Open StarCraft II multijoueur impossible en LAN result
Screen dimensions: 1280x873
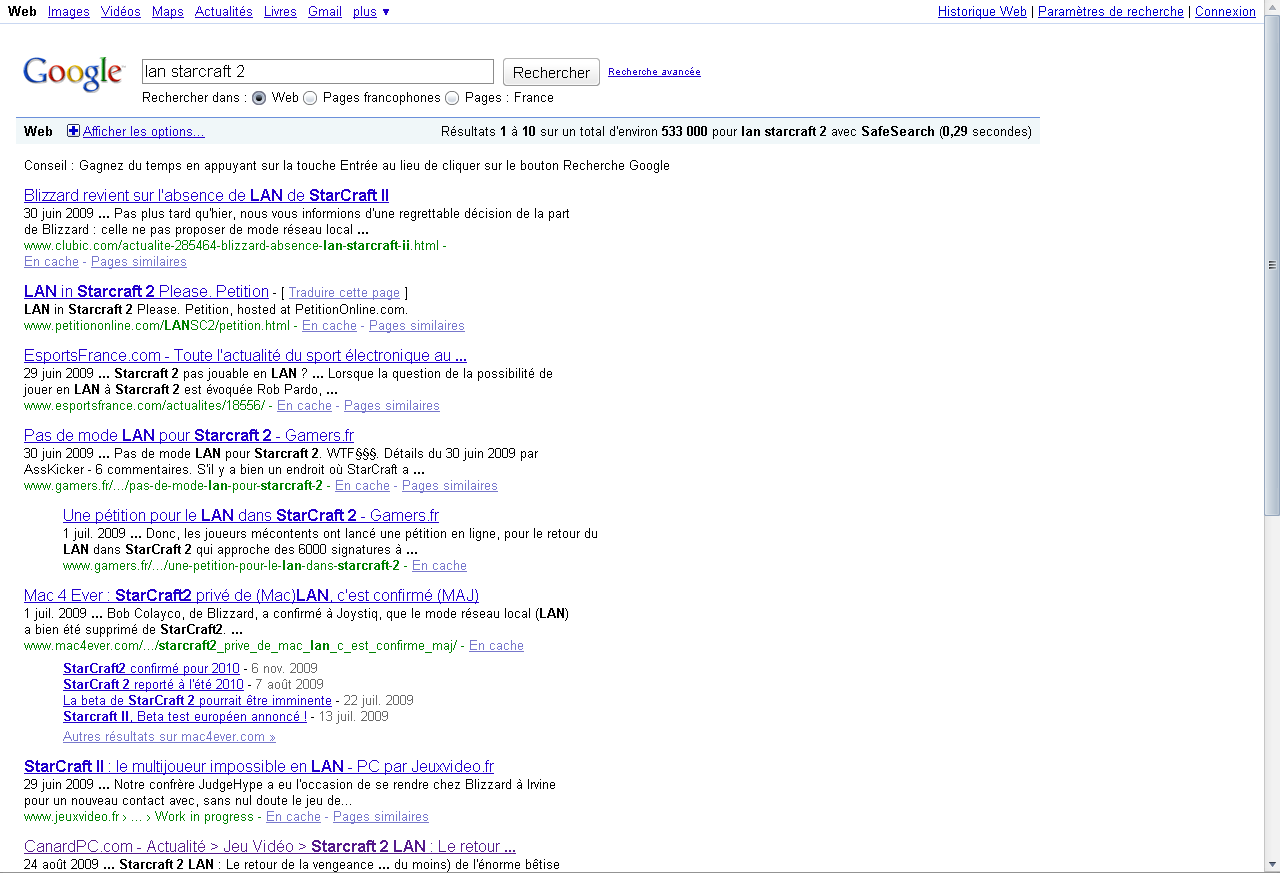259,767
